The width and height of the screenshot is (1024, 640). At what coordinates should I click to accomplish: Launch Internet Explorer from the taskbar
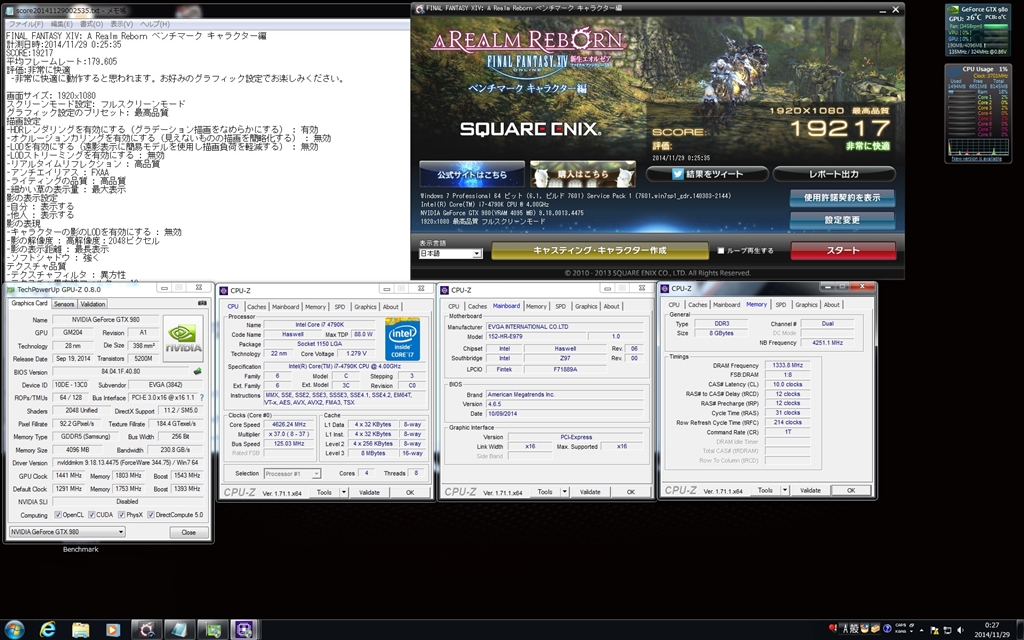coord(48,630)
